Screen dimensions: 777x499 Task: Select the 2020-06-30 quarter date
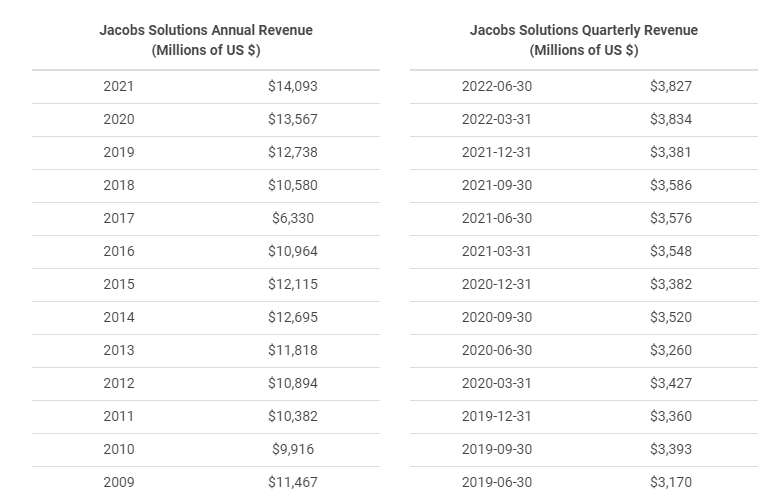click(497, 350)
